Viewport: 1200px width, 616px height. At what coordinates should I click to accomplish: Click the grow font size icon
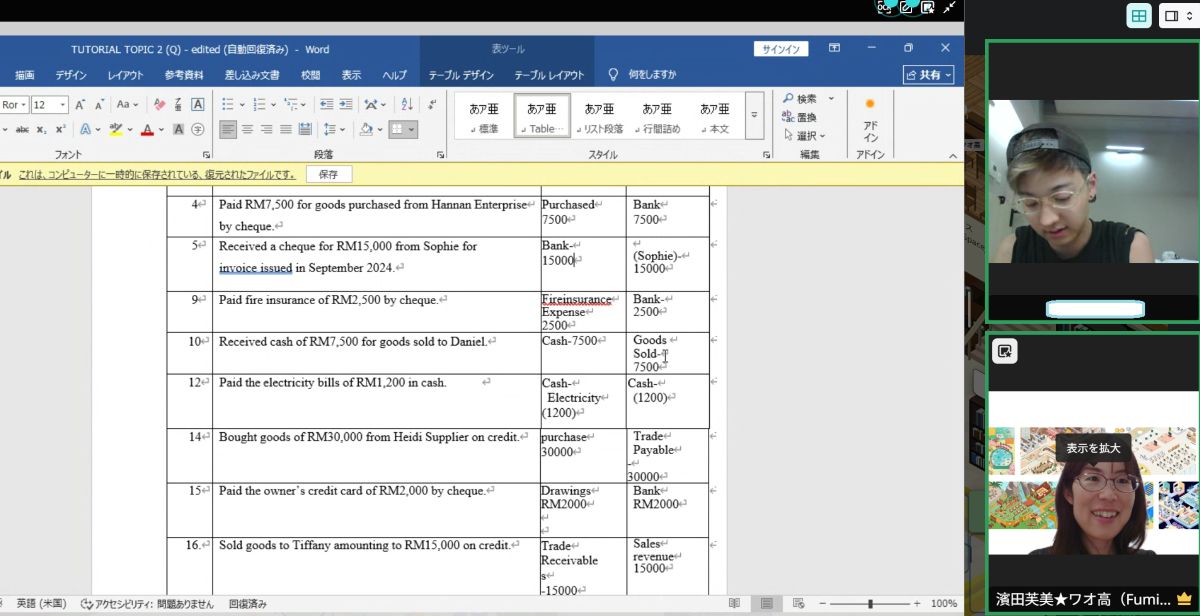coord(80,105)
